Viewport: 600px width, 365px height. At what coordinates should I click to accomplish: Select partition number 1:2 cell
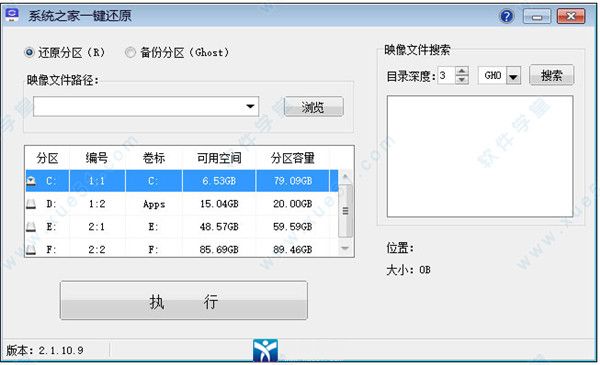[x=97, y=204]
